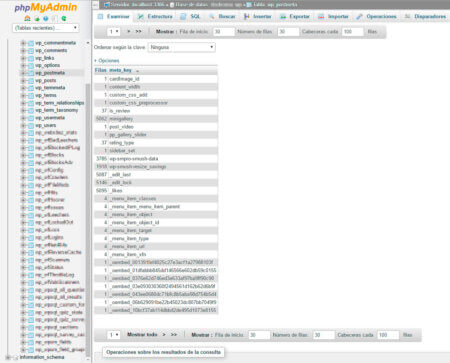Screen dimensions: 450x363
Task: Open the Operaciones tab
Action: click(x=377, y=16)
